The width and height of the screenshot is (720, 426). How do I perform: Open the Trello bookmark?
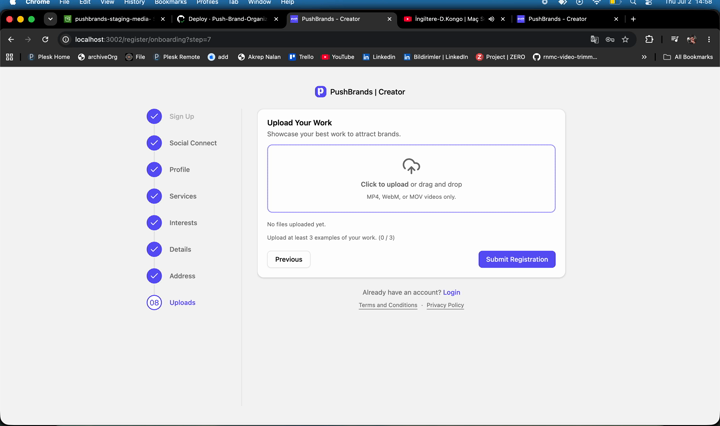[x=301, y=57]
